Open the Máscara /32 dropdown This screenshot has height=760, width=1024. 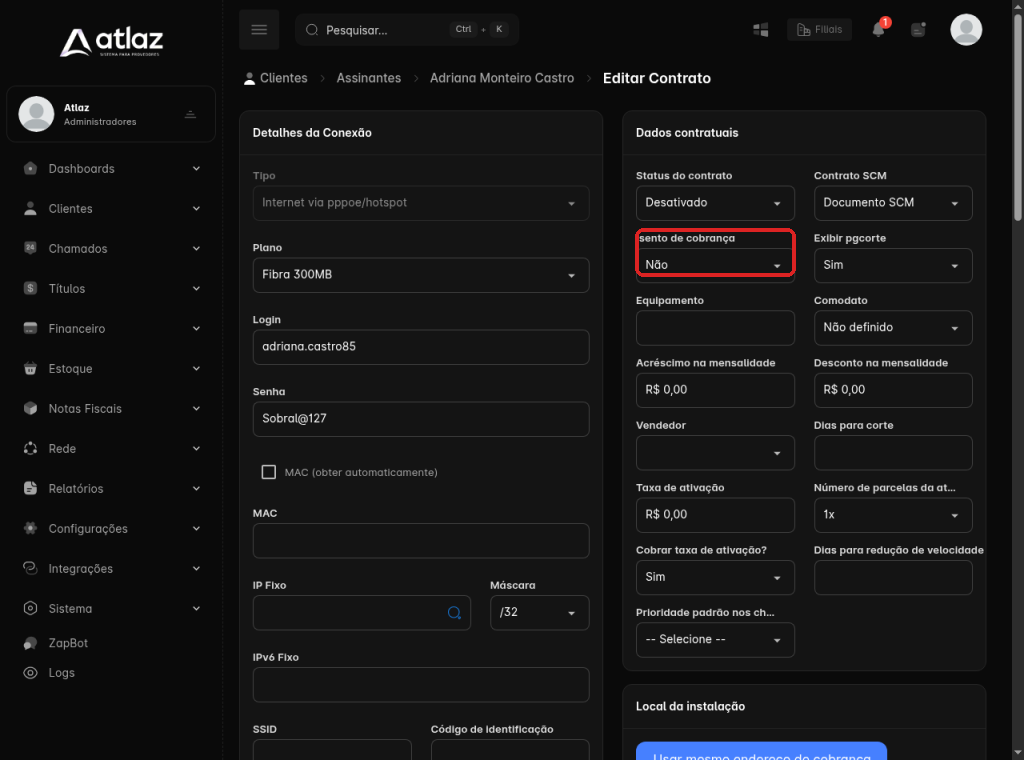coord(539,612)
